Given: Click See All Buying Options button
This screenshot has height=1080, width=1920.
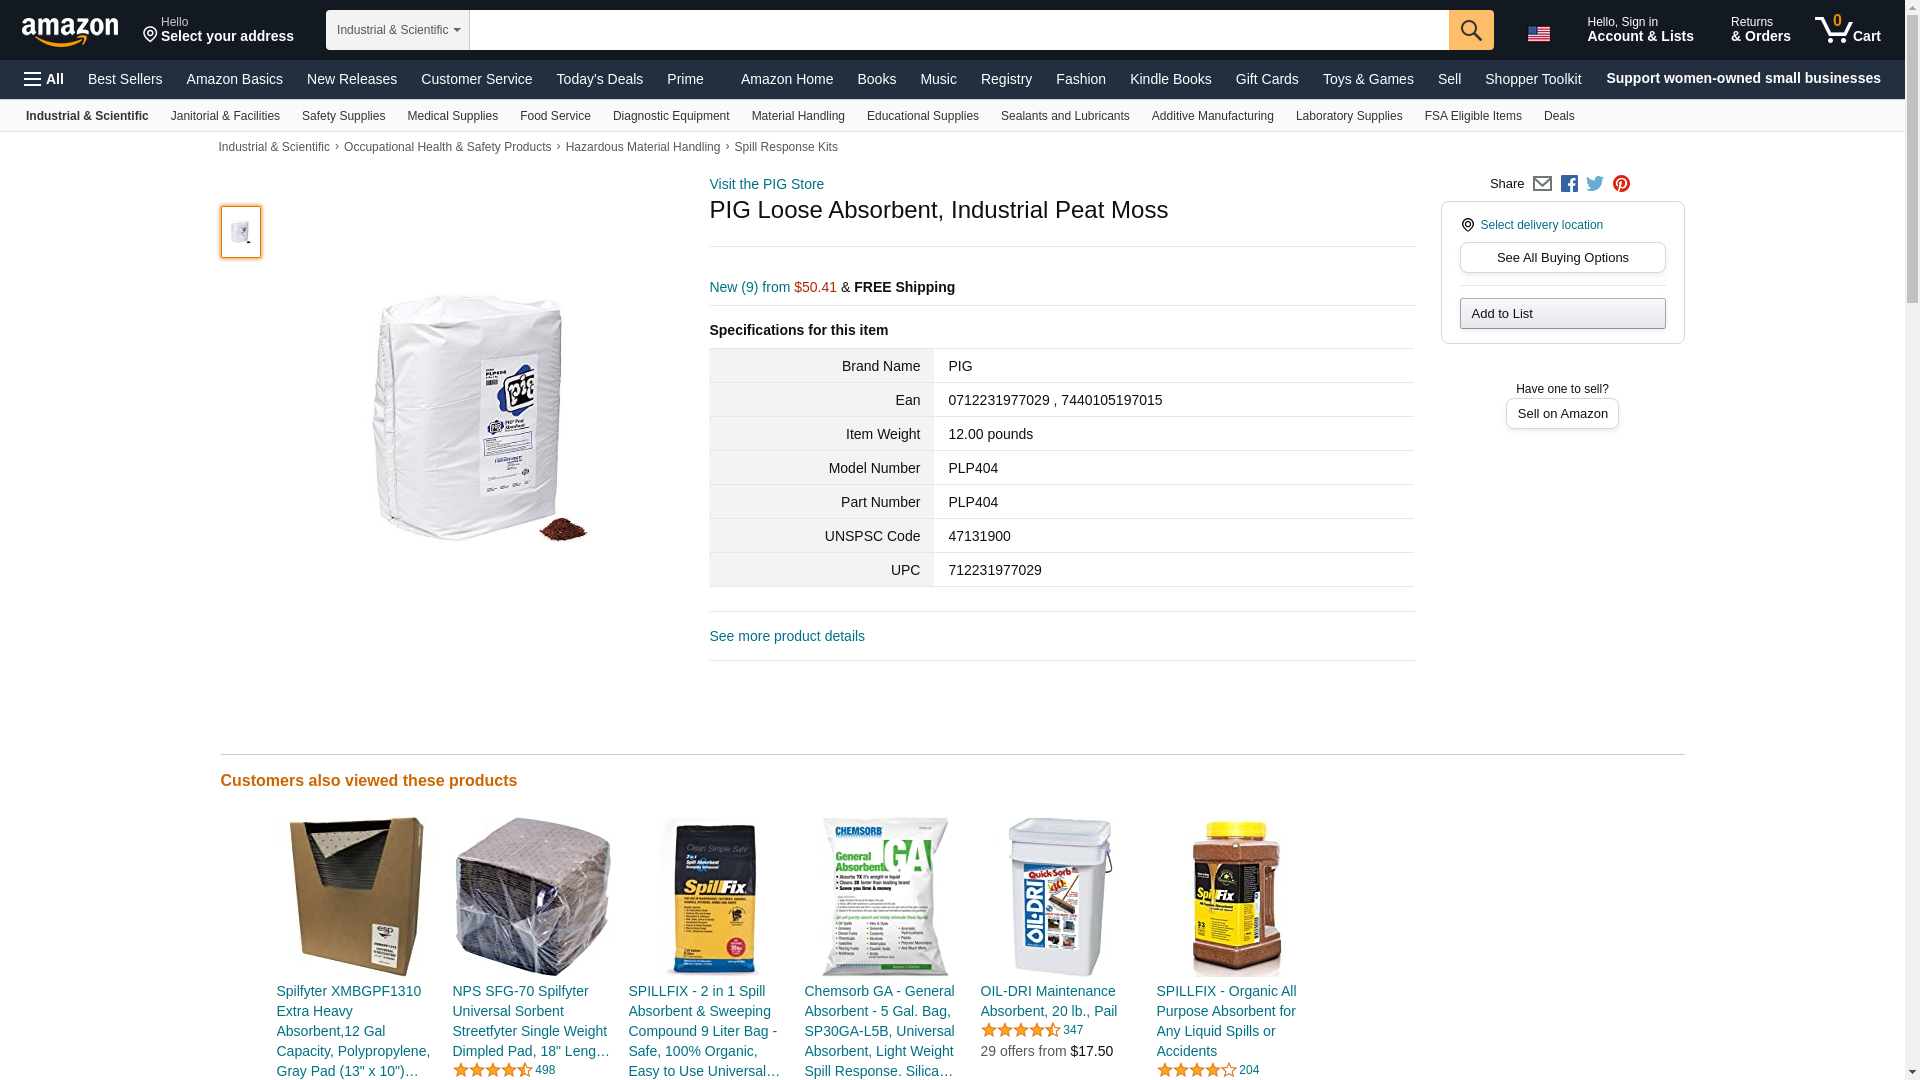Looking at the screenshot, I should [1562, 258].
